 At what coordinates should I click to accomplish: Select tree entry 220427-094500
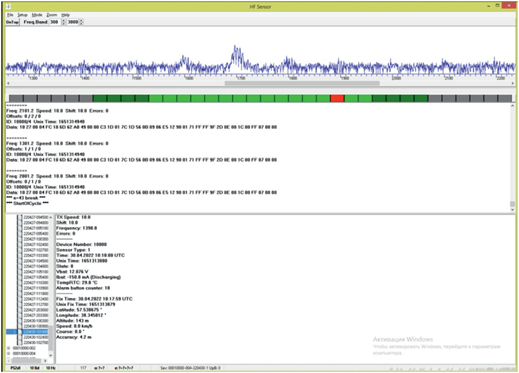[x=36, y=217]
